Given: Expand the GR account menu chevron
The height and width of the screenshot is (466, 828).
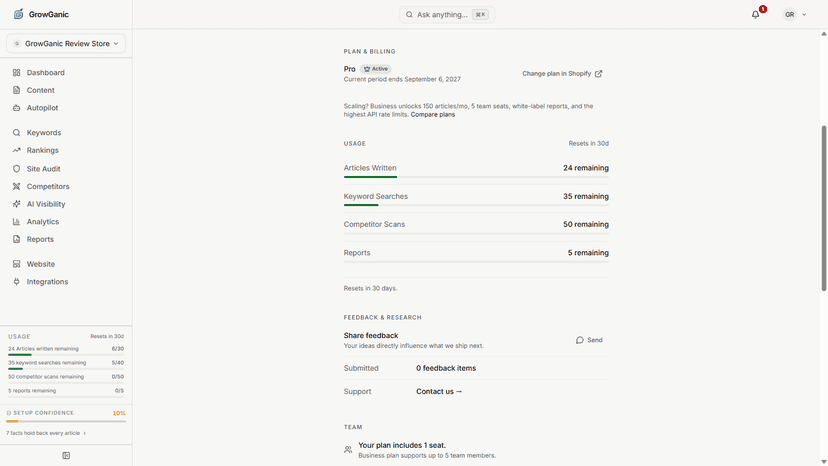Looking at the screenshot, I should (804, 15).
